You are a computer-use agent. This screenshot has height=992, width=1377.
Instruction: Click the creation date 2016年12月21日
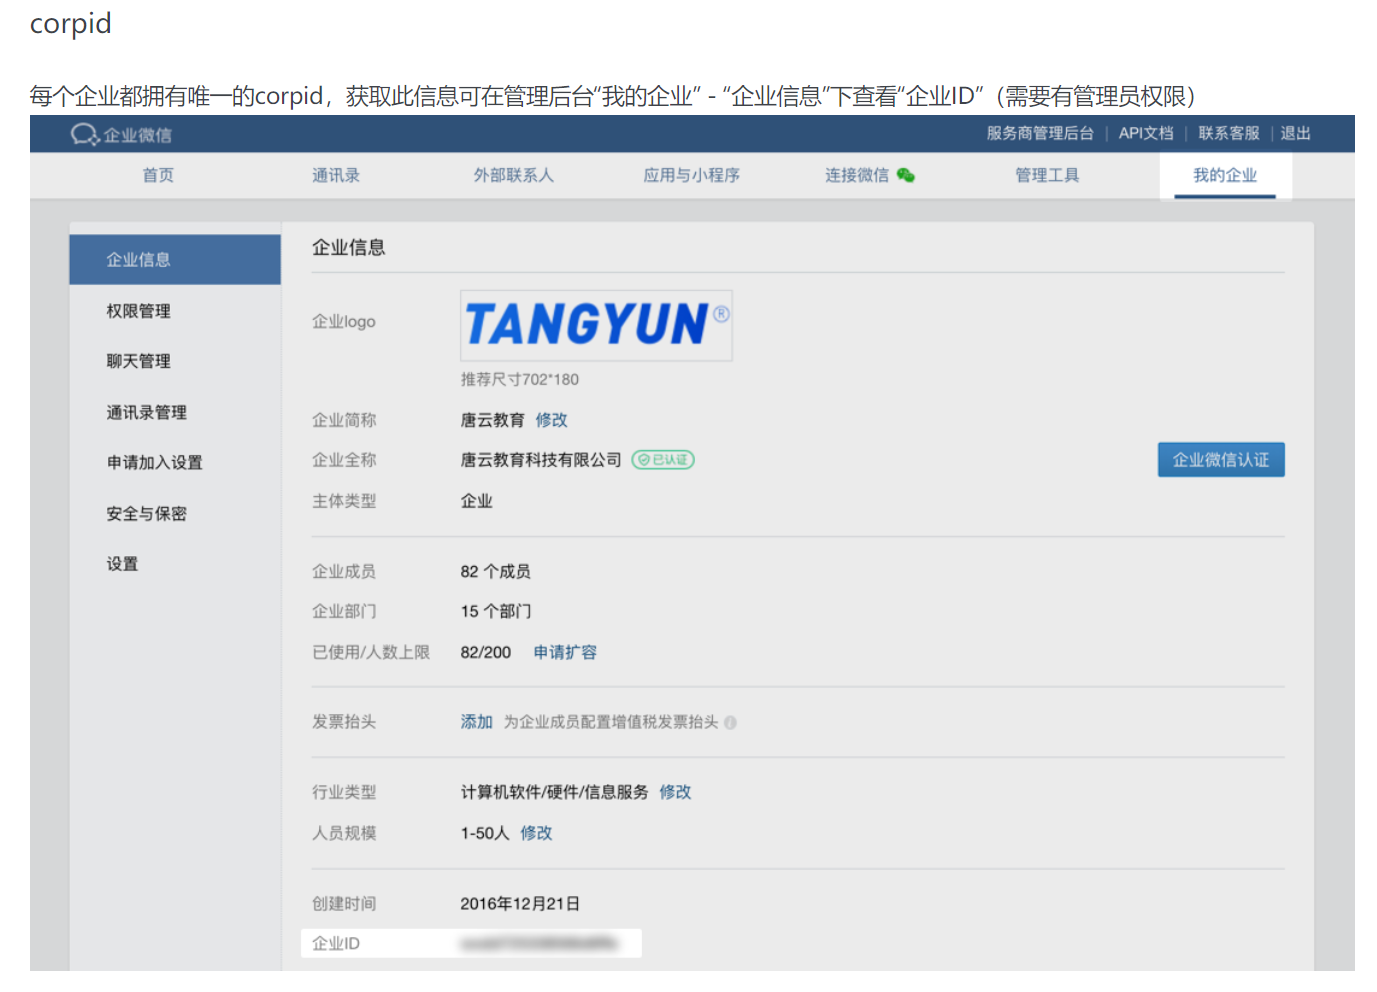tap(520, 904)
